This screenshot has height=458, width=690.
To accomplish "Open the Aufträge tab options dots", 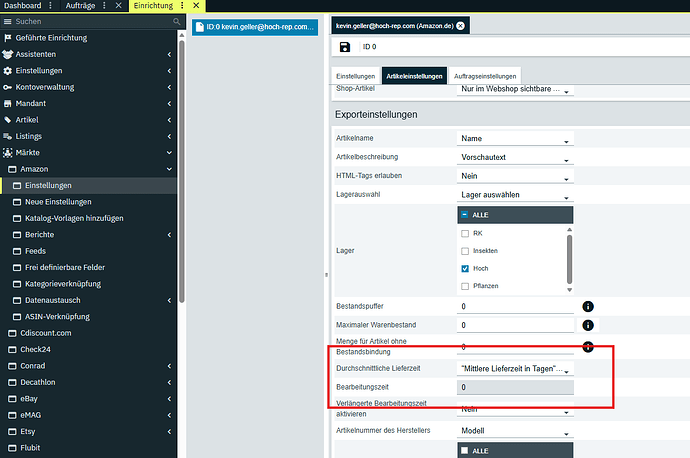I will tap(104, 5).
